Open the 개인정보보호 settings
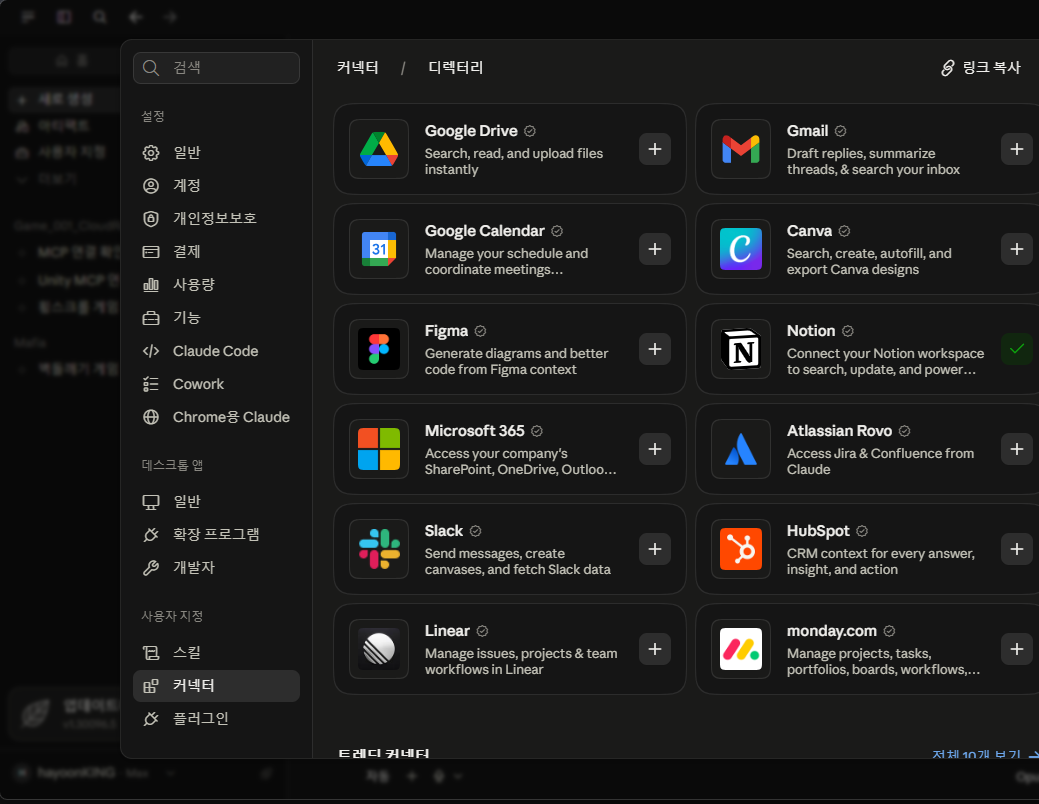Screen dimensions: 1039x804 pyautogui.click(x=216, y=218)
